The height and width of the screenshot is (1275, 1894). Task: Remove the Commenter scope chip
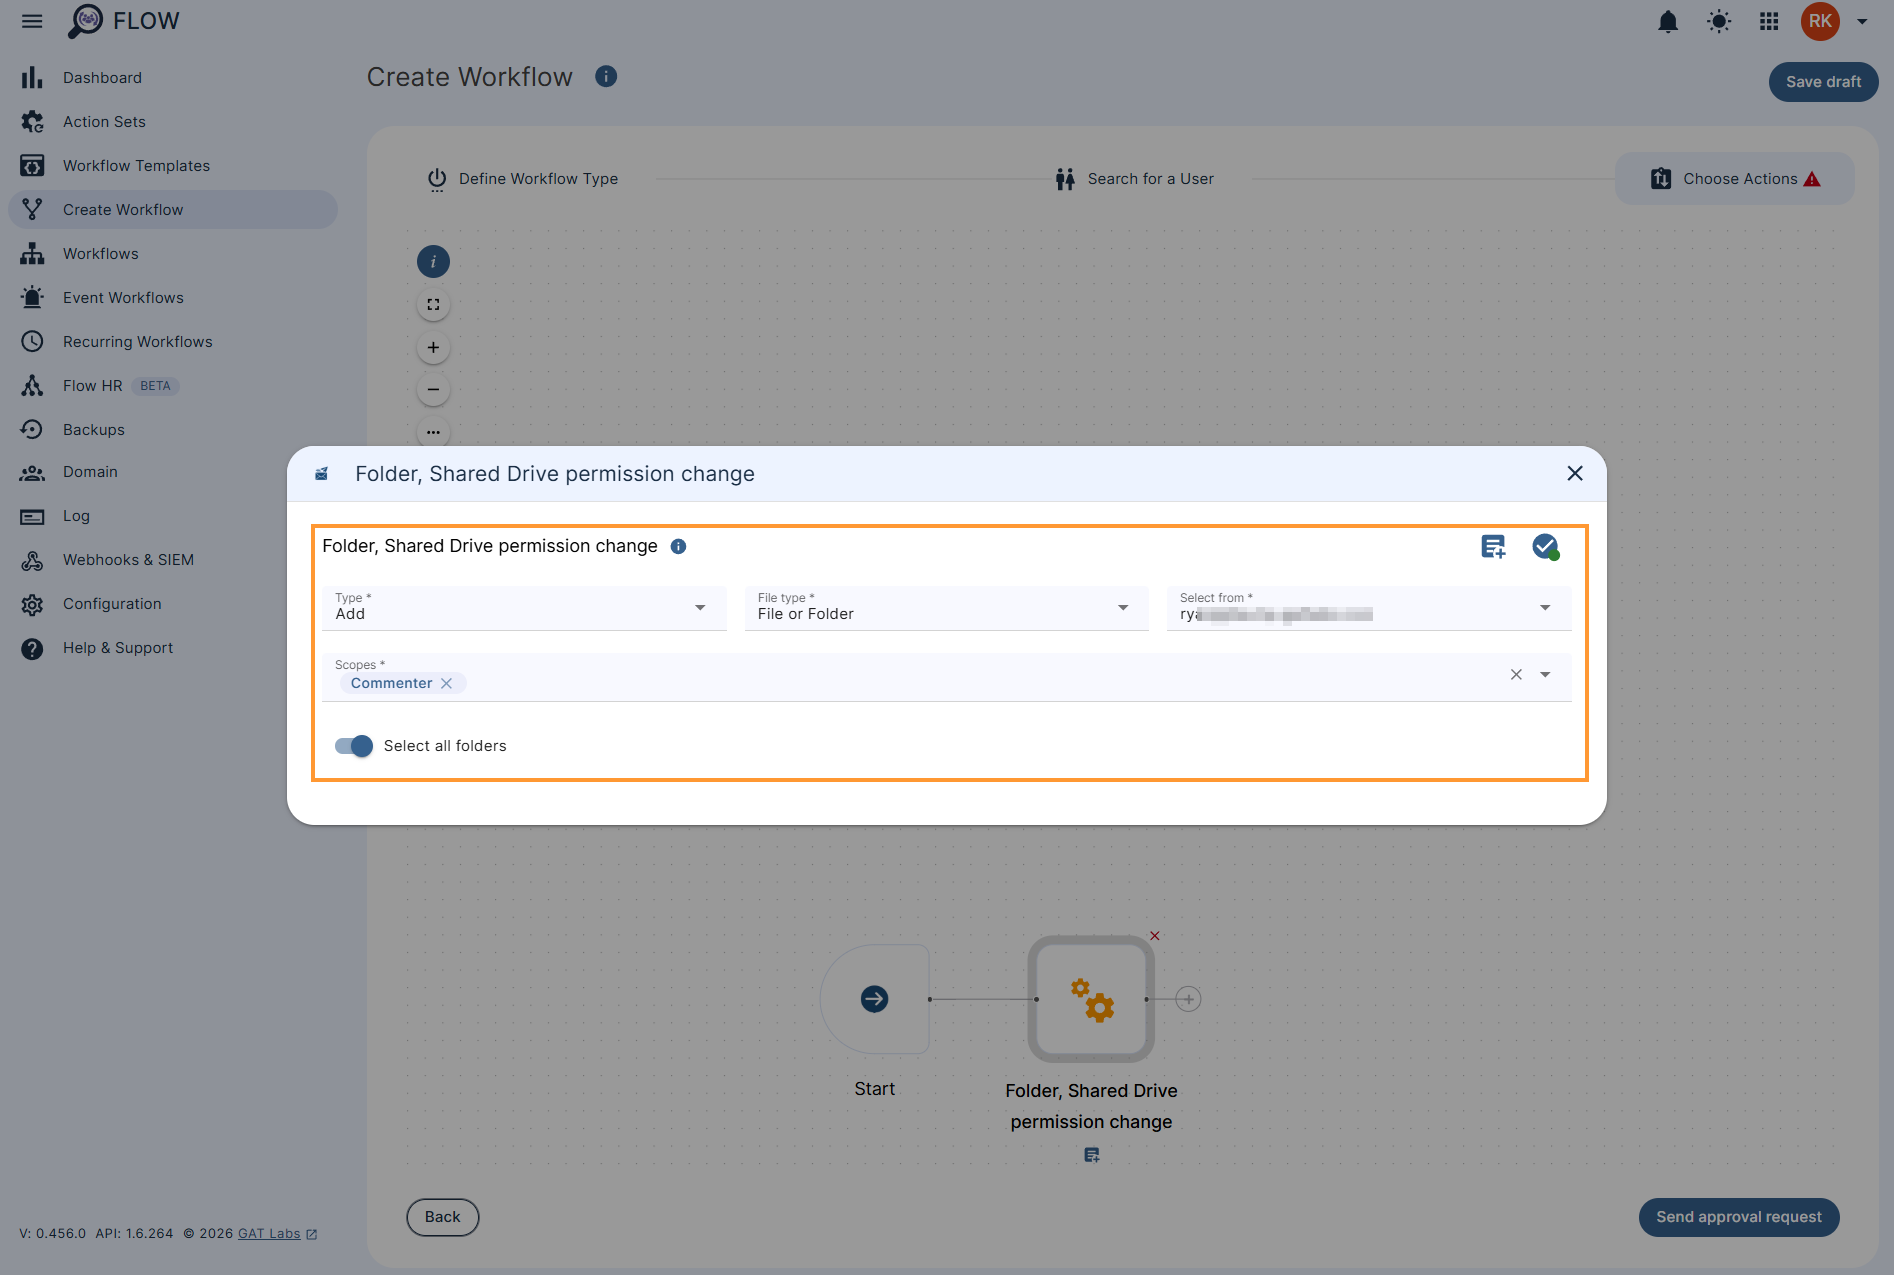pos(446,683)
